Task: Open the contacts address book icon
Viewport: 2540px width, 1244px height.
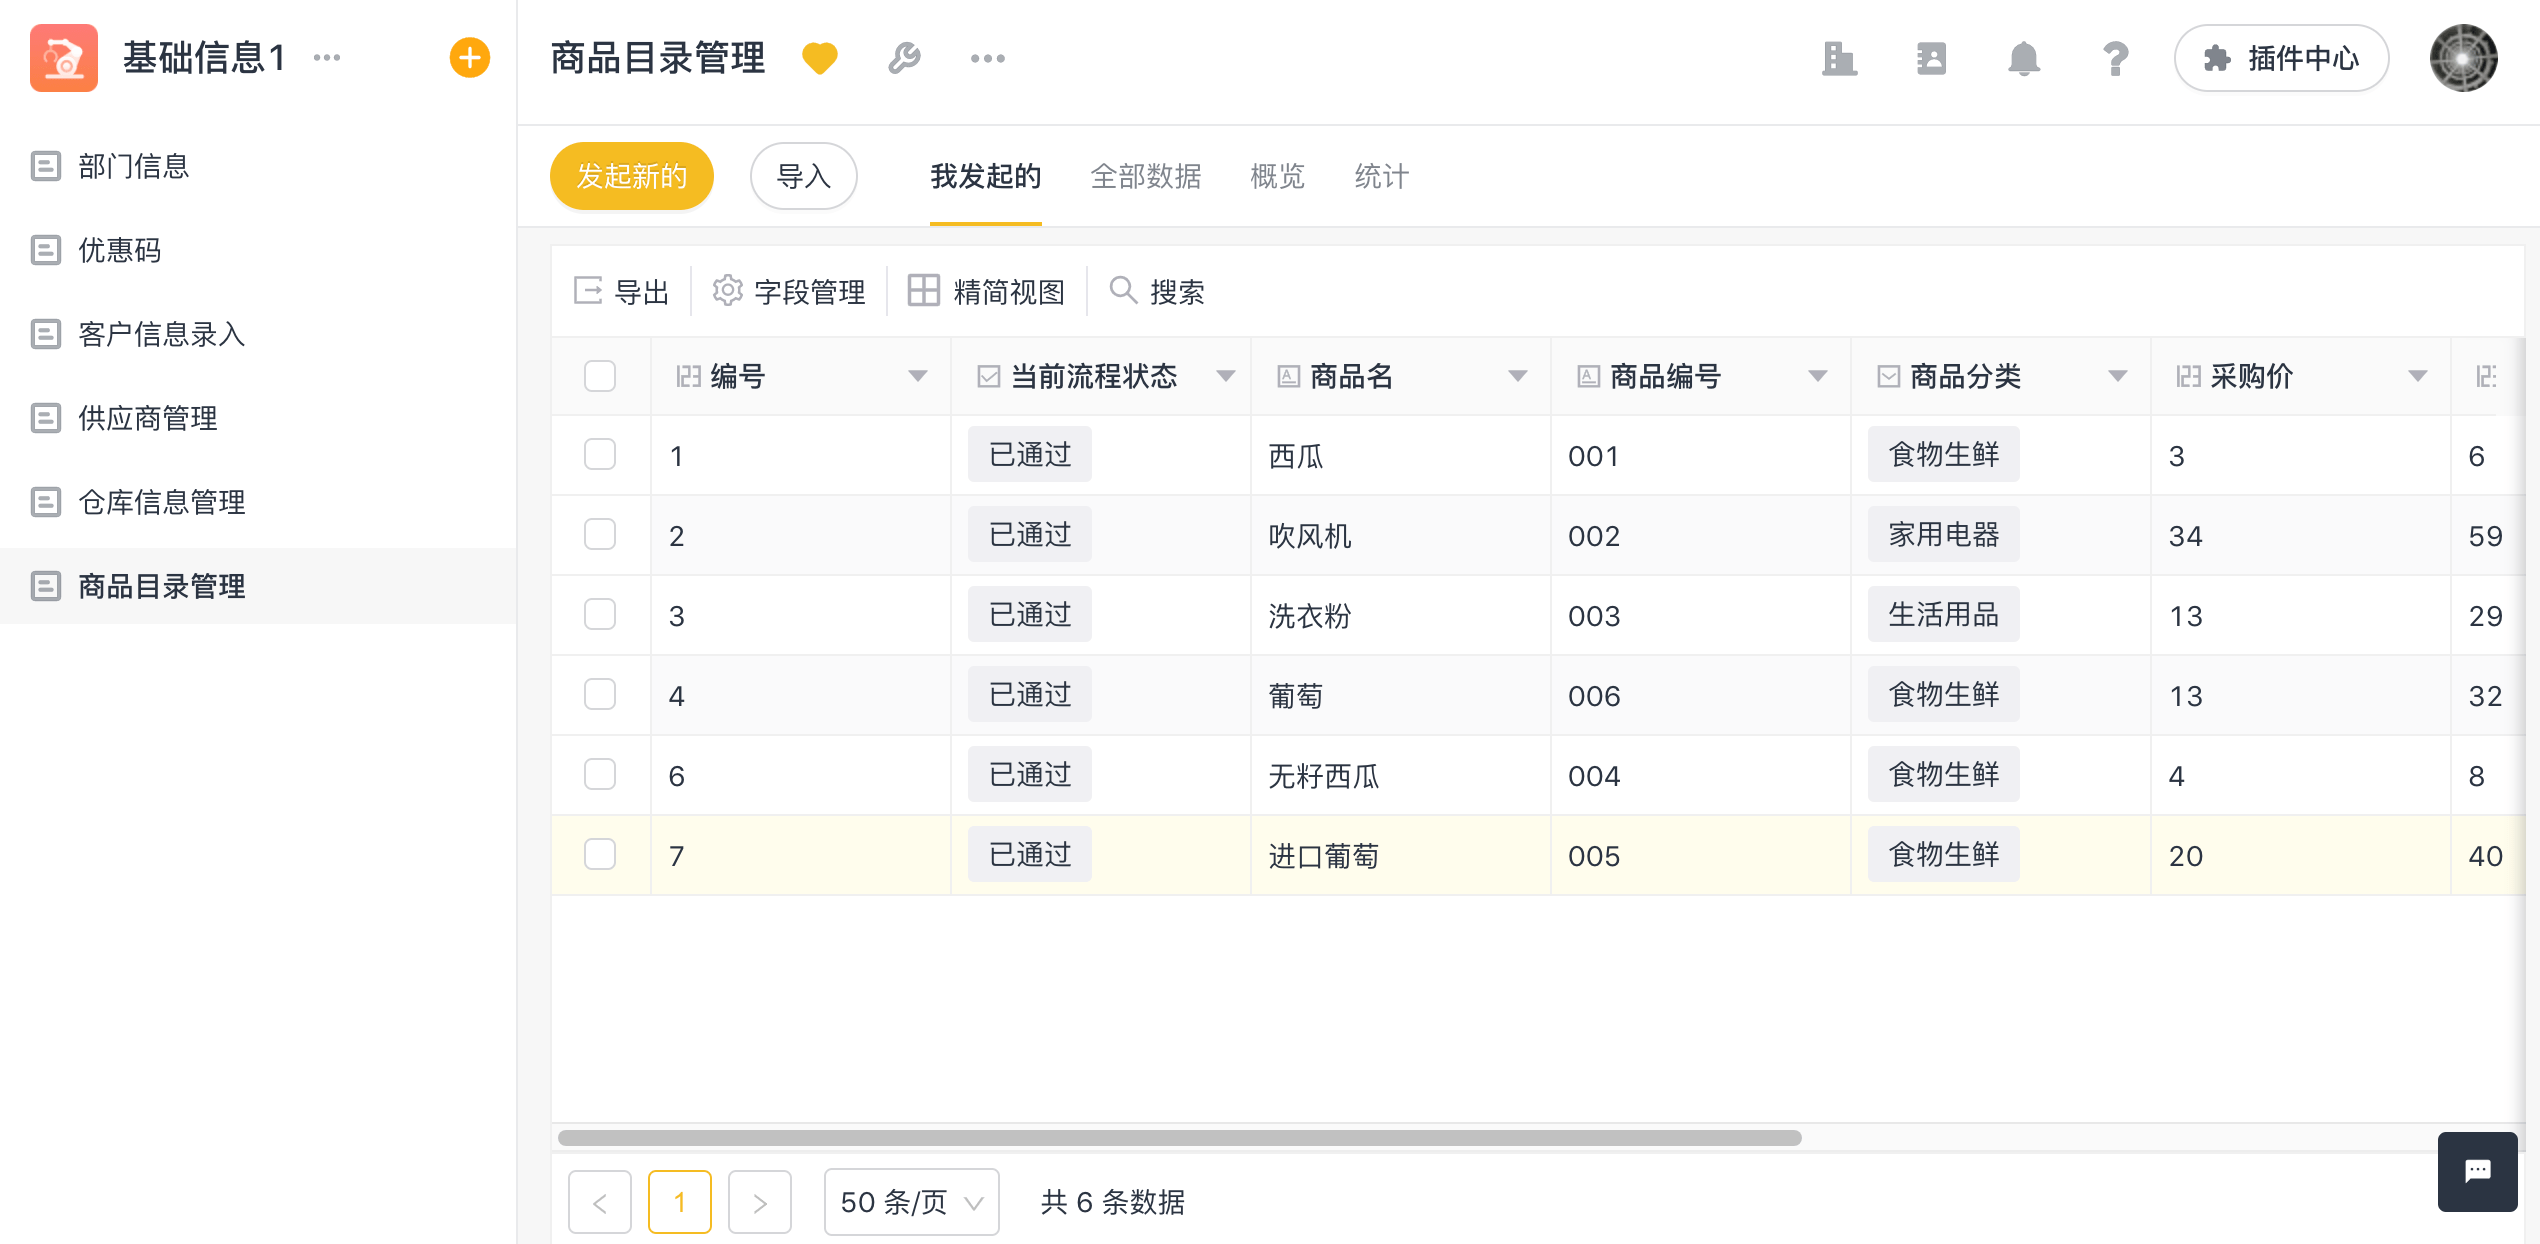Action: pos(1931,58)
